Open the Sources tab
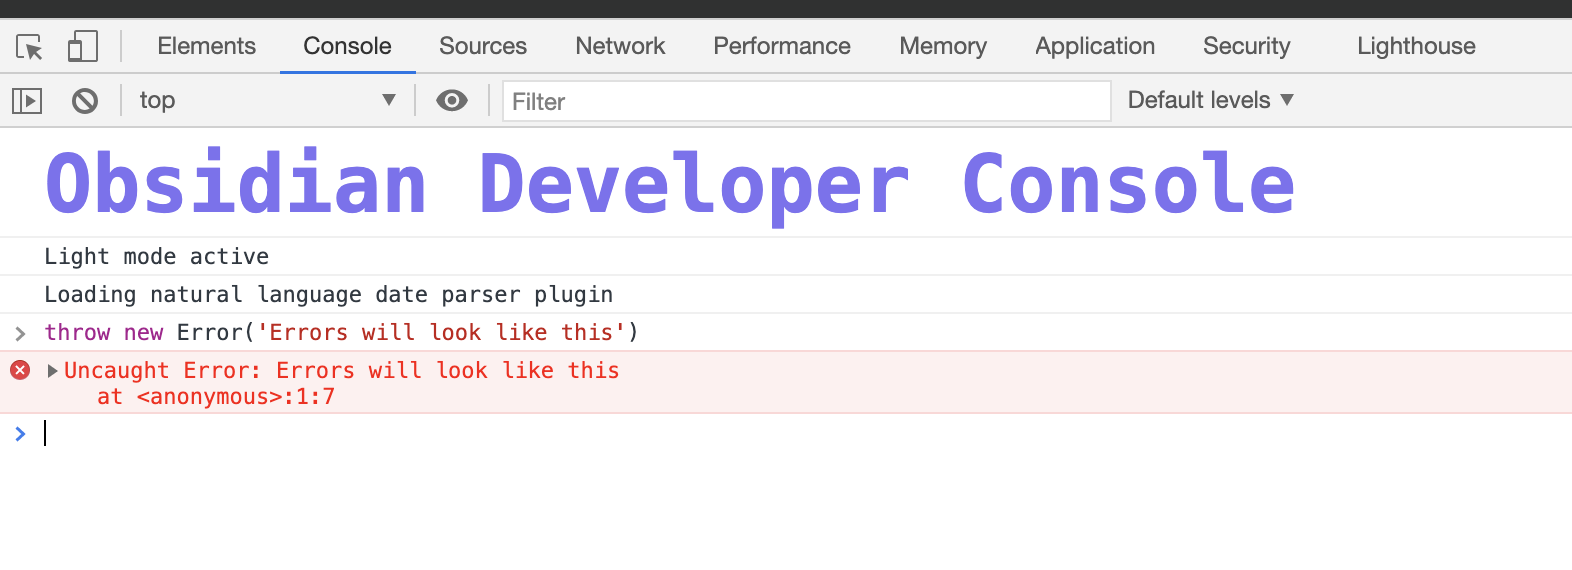This screenshot has height=570, width=1572. click(483, 46)
